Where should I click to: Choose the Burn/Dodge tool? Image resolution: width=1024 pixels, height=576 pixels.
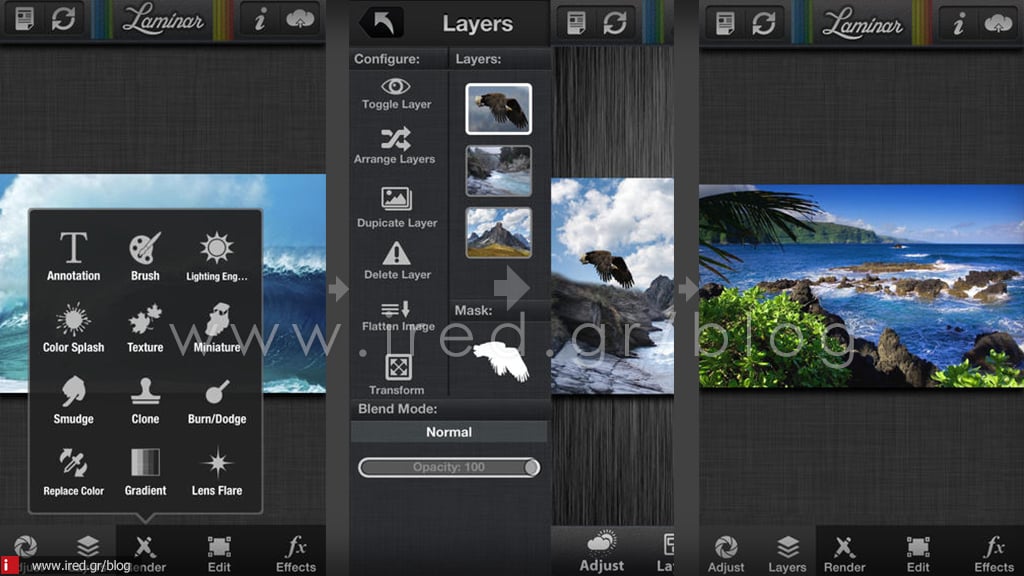[x=216, y=398]
